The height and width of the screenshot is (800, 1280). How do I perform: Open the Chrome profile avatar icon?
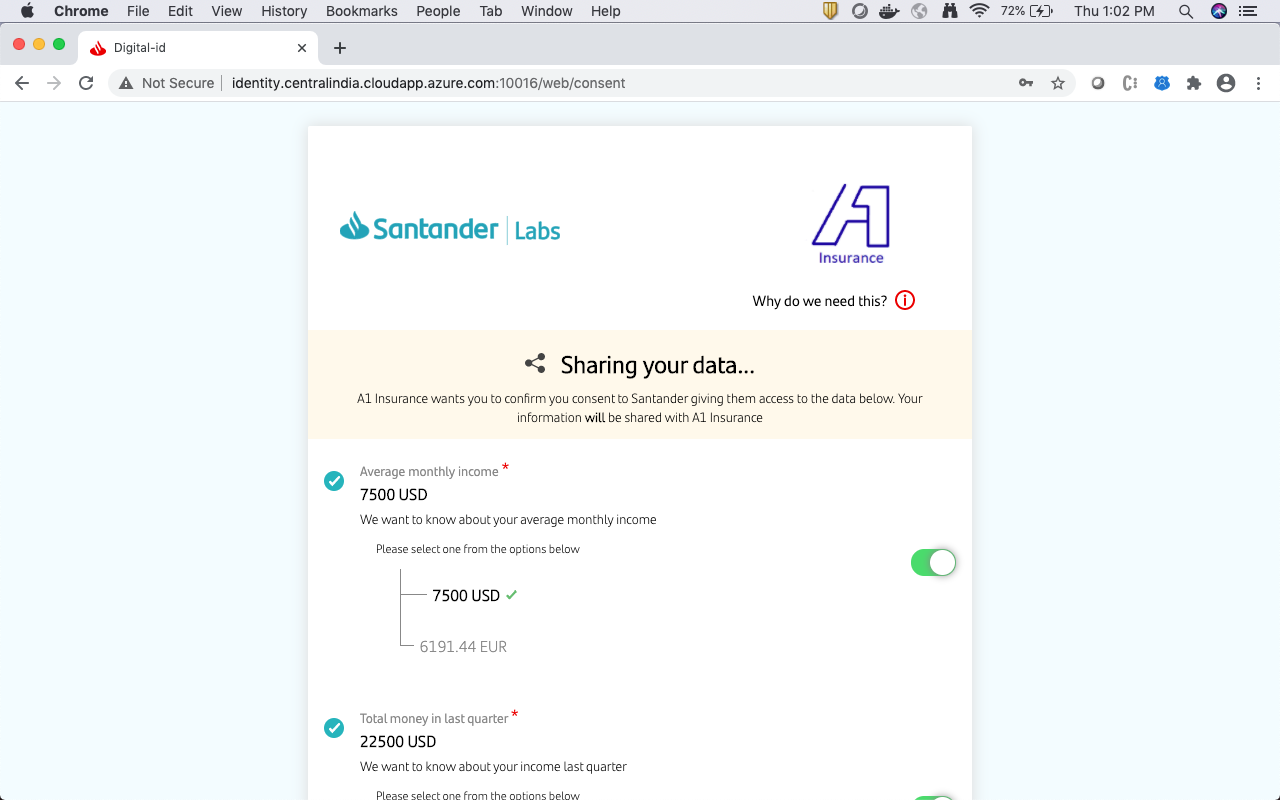1226,83
